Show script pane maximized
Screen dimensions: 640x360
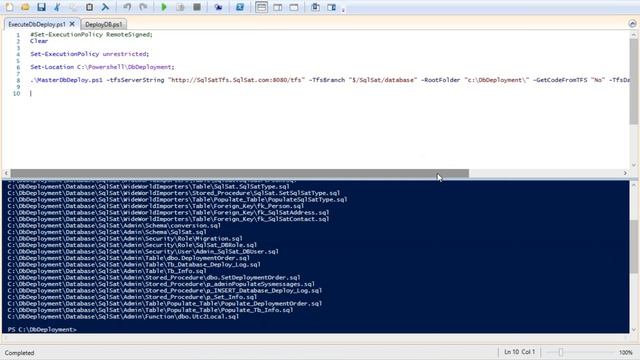point(293,7)
